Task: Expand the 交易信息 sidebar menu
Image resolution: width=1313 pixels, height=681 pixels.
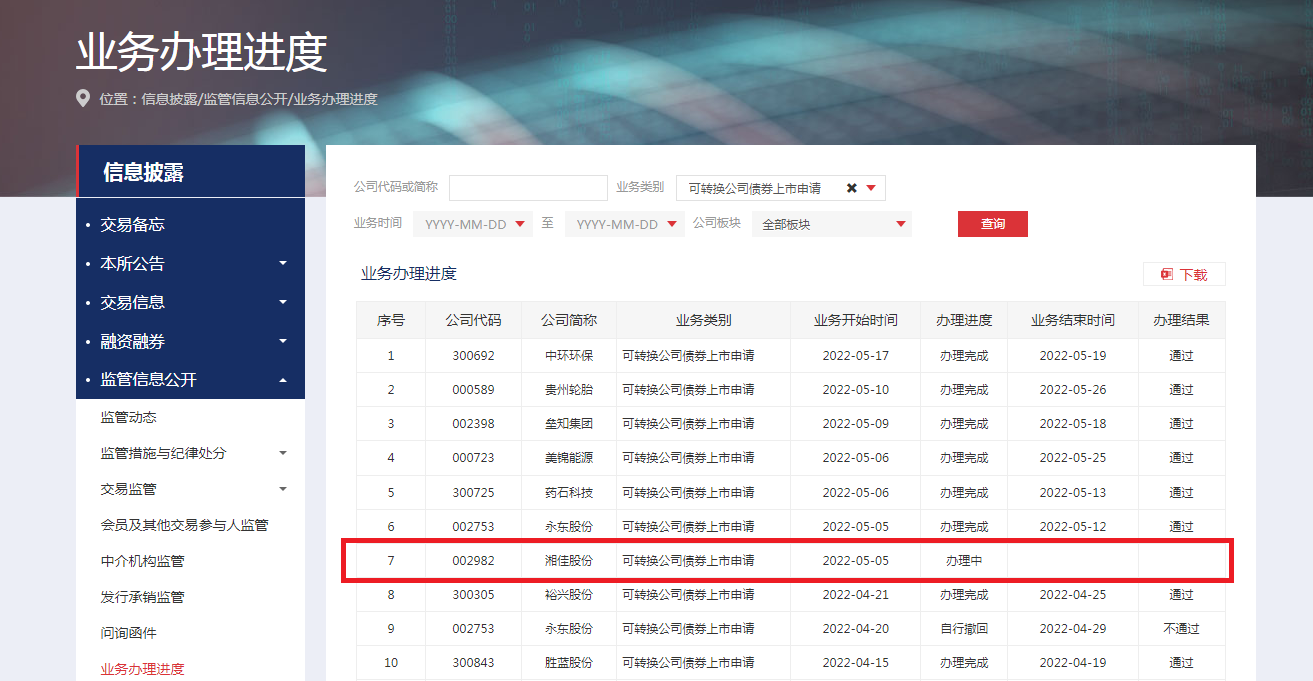Action: pyautogui.click(x=283, y=302)
